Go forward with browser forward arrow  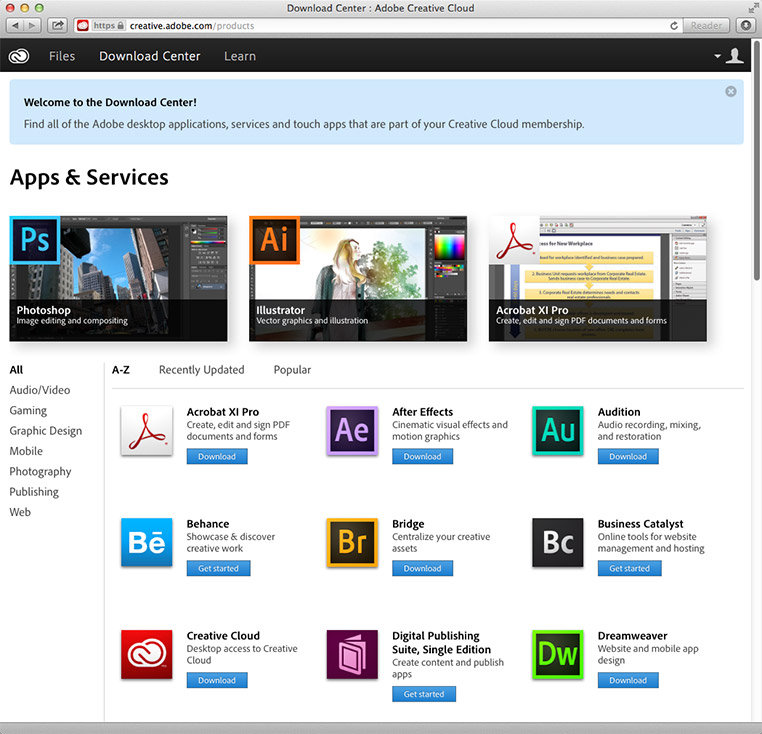coord(32,25)
